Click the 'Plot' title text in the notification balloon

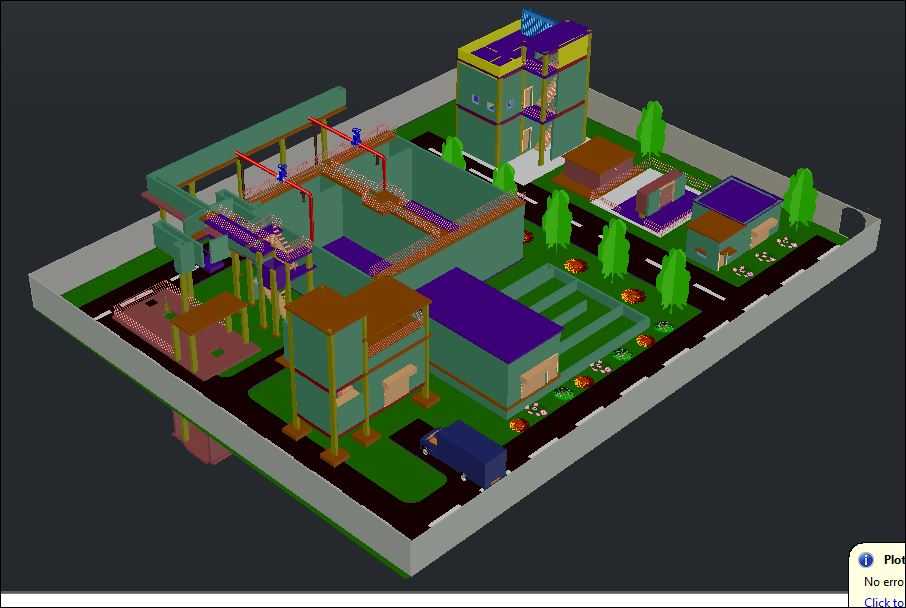pyautogui.click(x=894, y=559)
